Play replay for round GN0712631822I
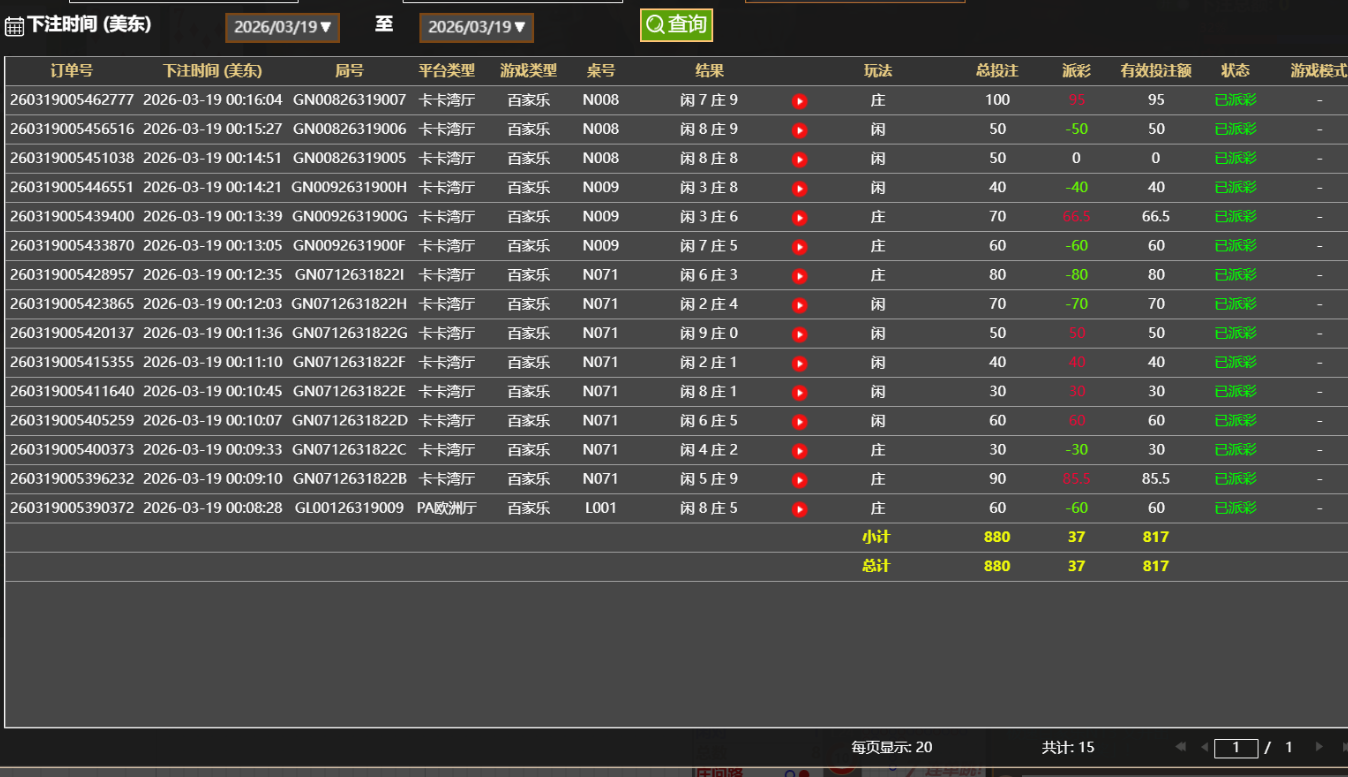 coord(799,275)
